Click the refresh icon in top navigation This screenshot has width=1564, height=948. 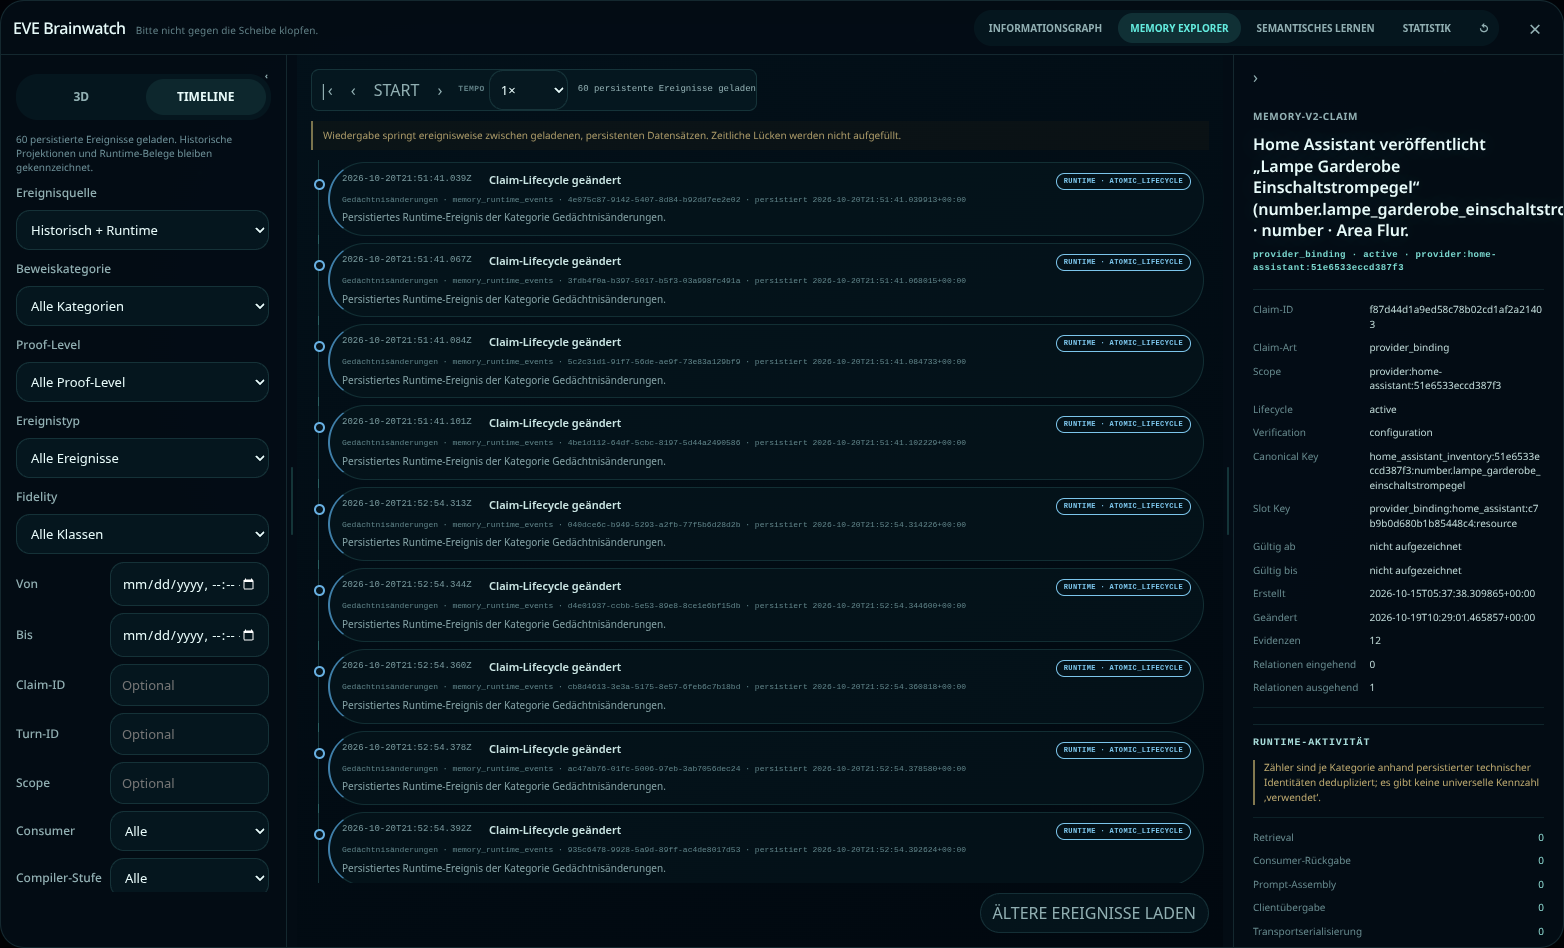click(1484, 28)
